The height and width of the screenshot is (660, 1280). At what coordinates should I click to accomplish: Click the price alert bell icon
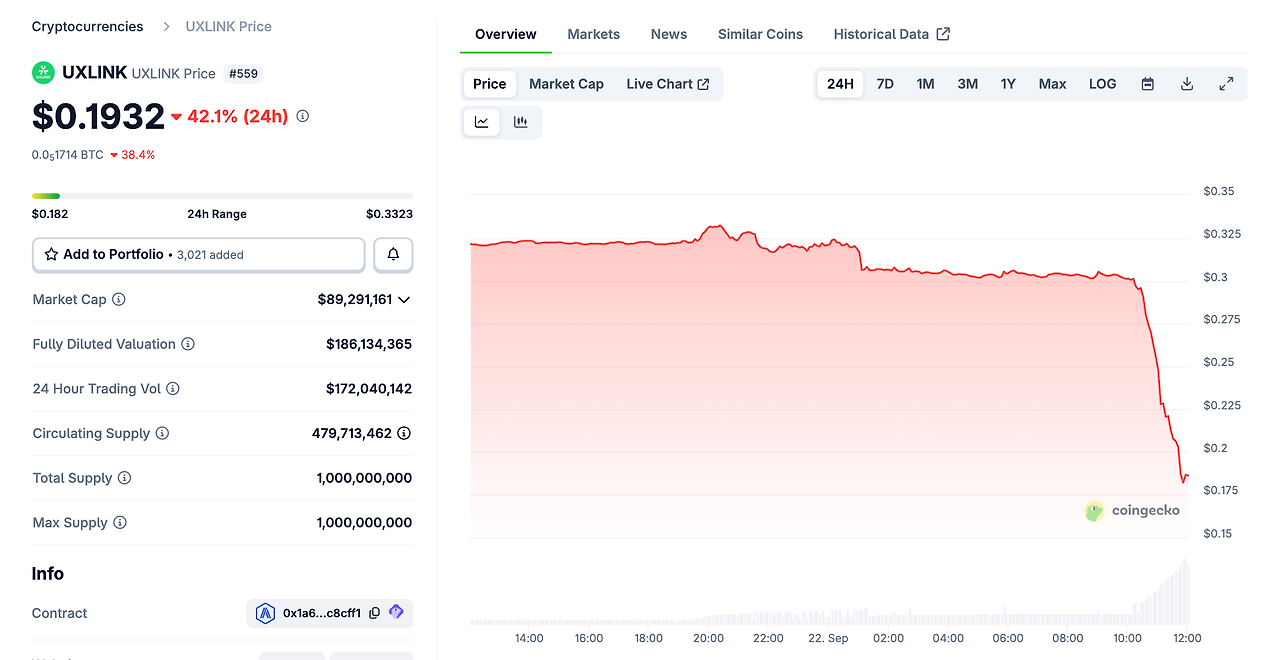pos(393,255)
